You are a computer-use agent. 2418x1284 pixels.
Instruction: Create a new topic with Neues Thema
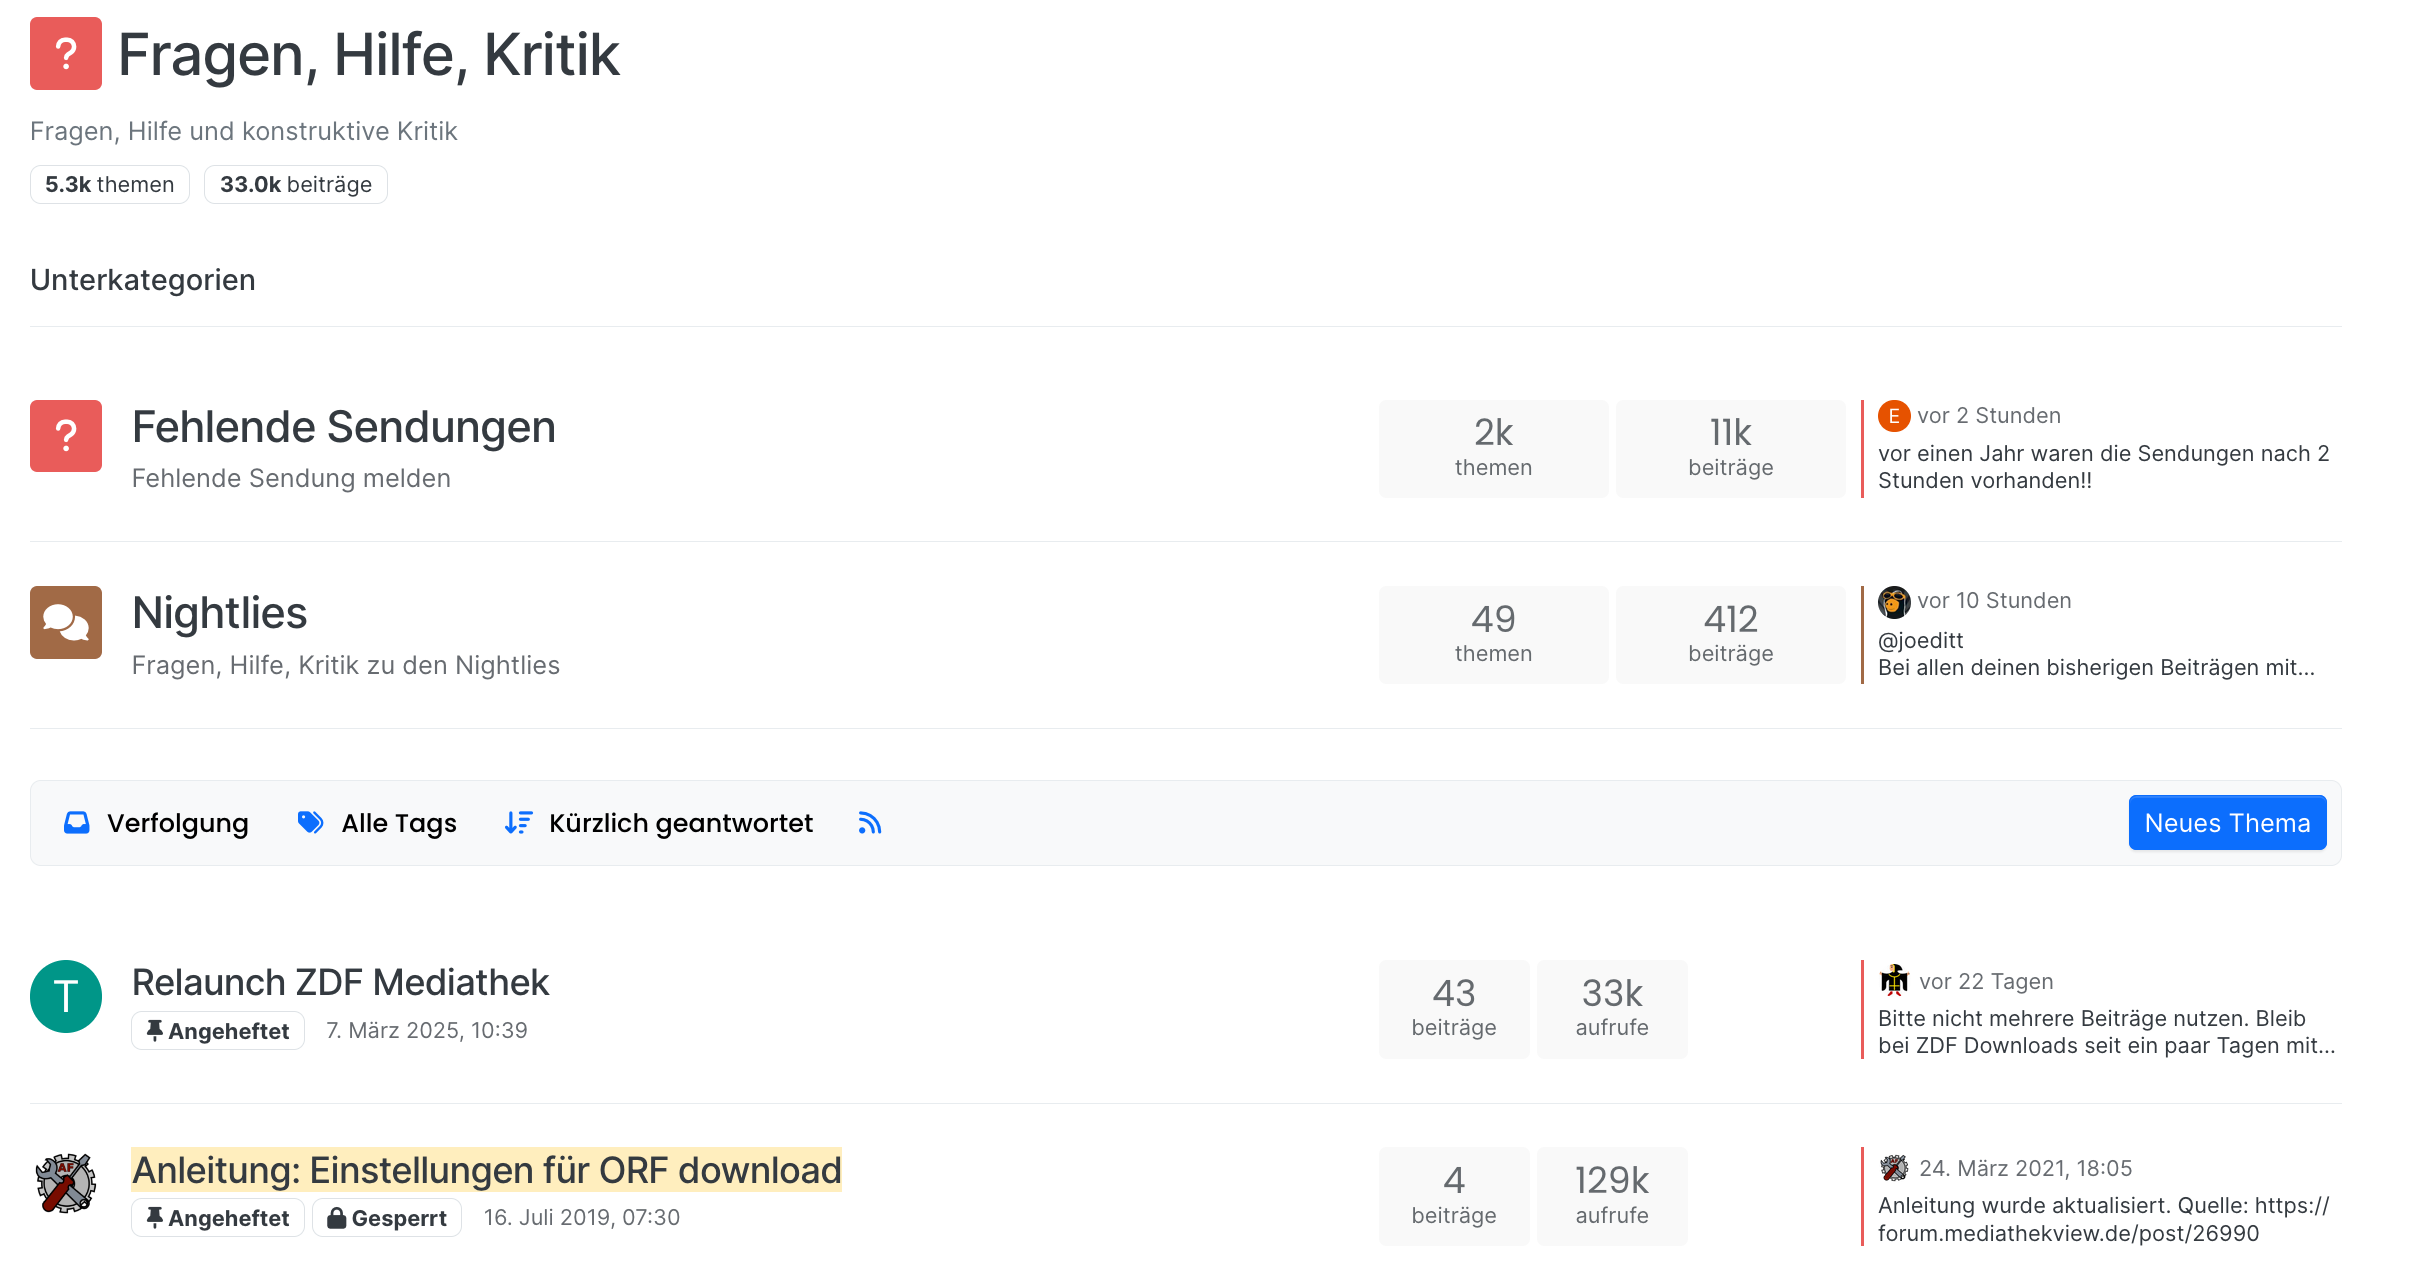click(2226, 823)
